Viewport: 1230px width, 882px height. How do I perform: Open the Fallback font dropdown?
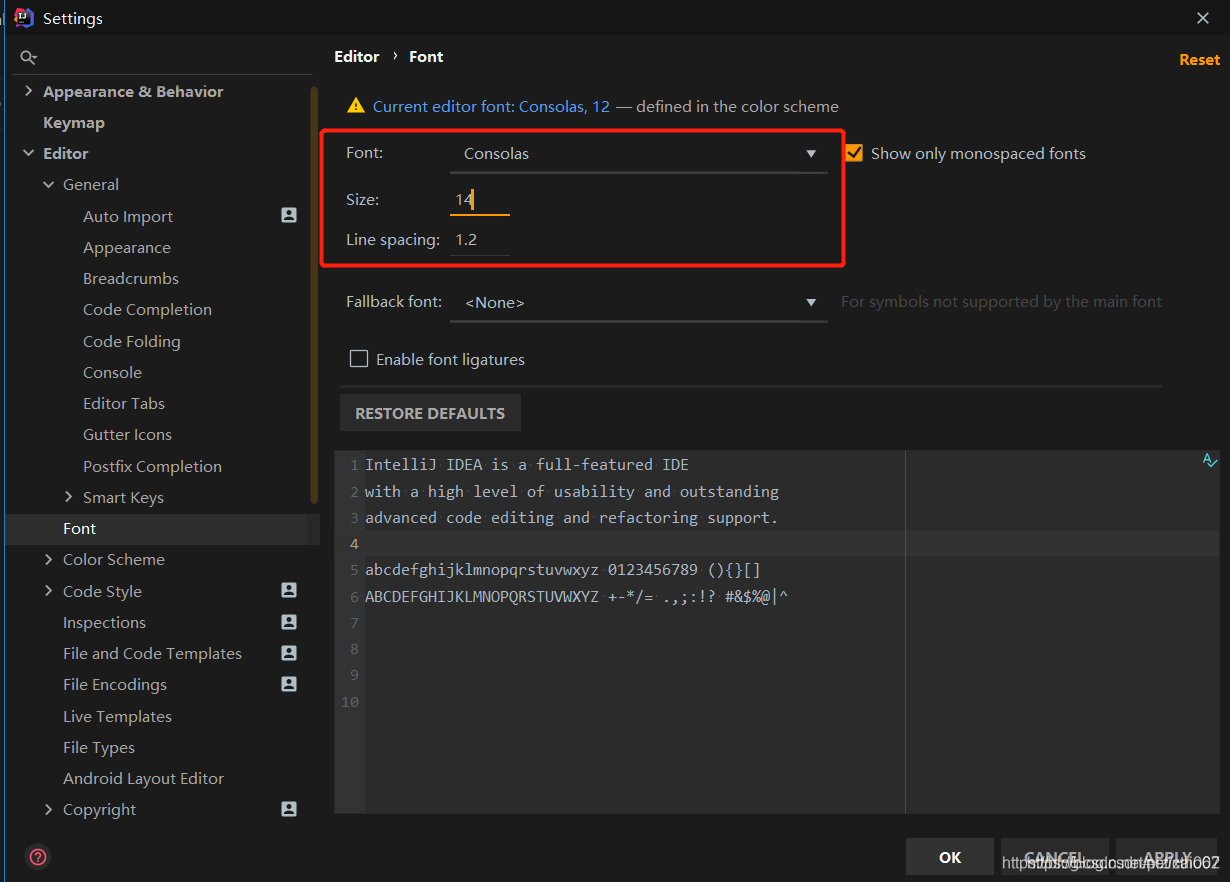(x=639, y=302)
